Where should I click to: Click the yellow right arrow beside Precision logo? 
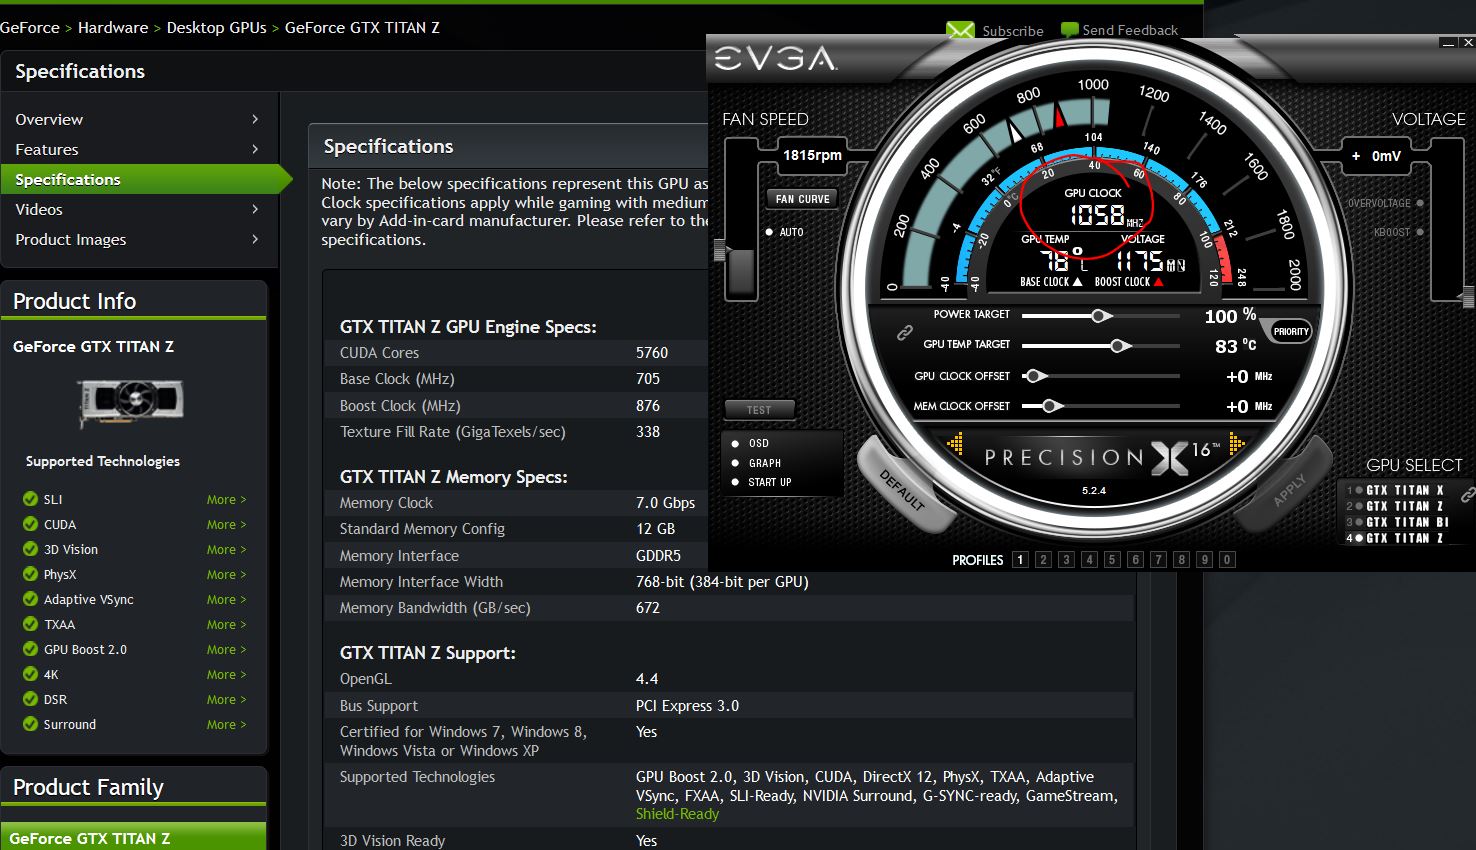click(x=1237, y=443)
